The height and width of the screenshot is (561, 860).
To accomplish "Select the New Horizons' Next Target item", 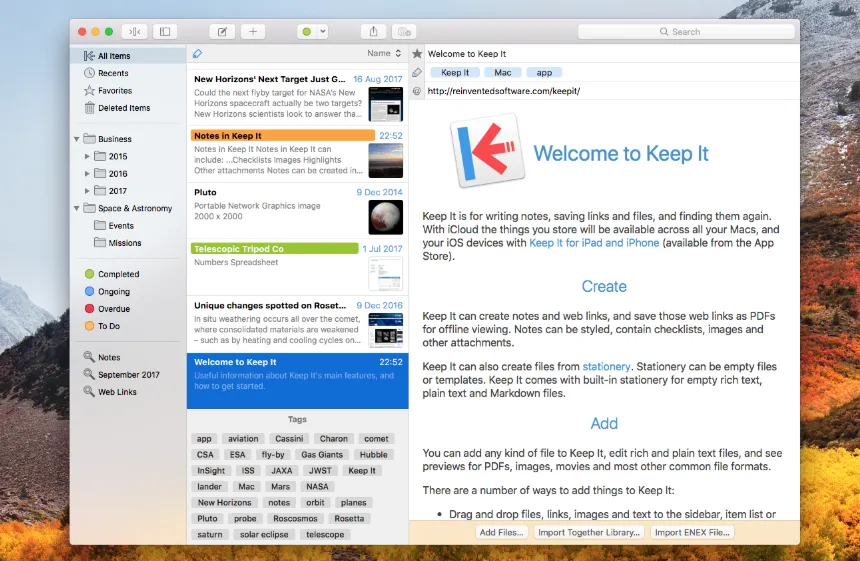I will point(298,97).
